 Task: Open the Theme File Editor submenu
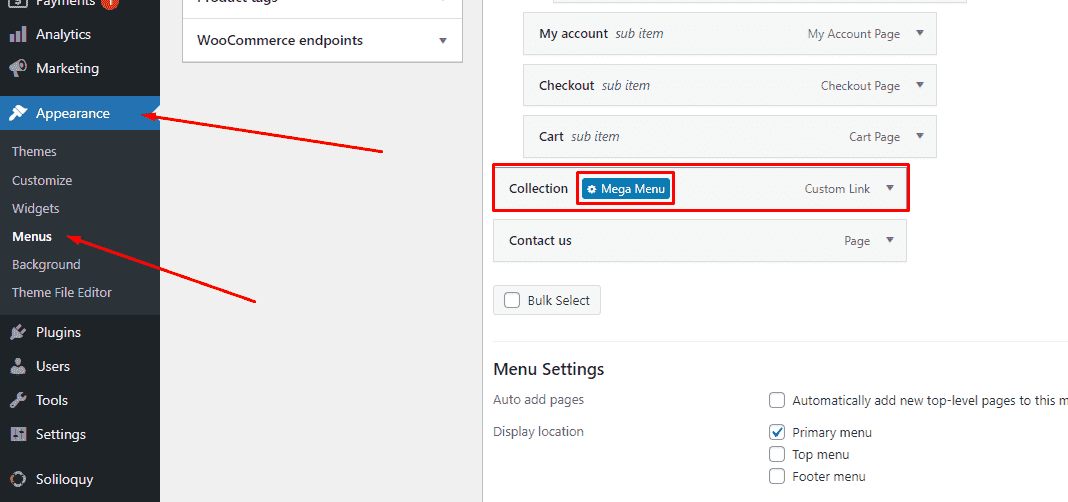click(x=62, y=293)
